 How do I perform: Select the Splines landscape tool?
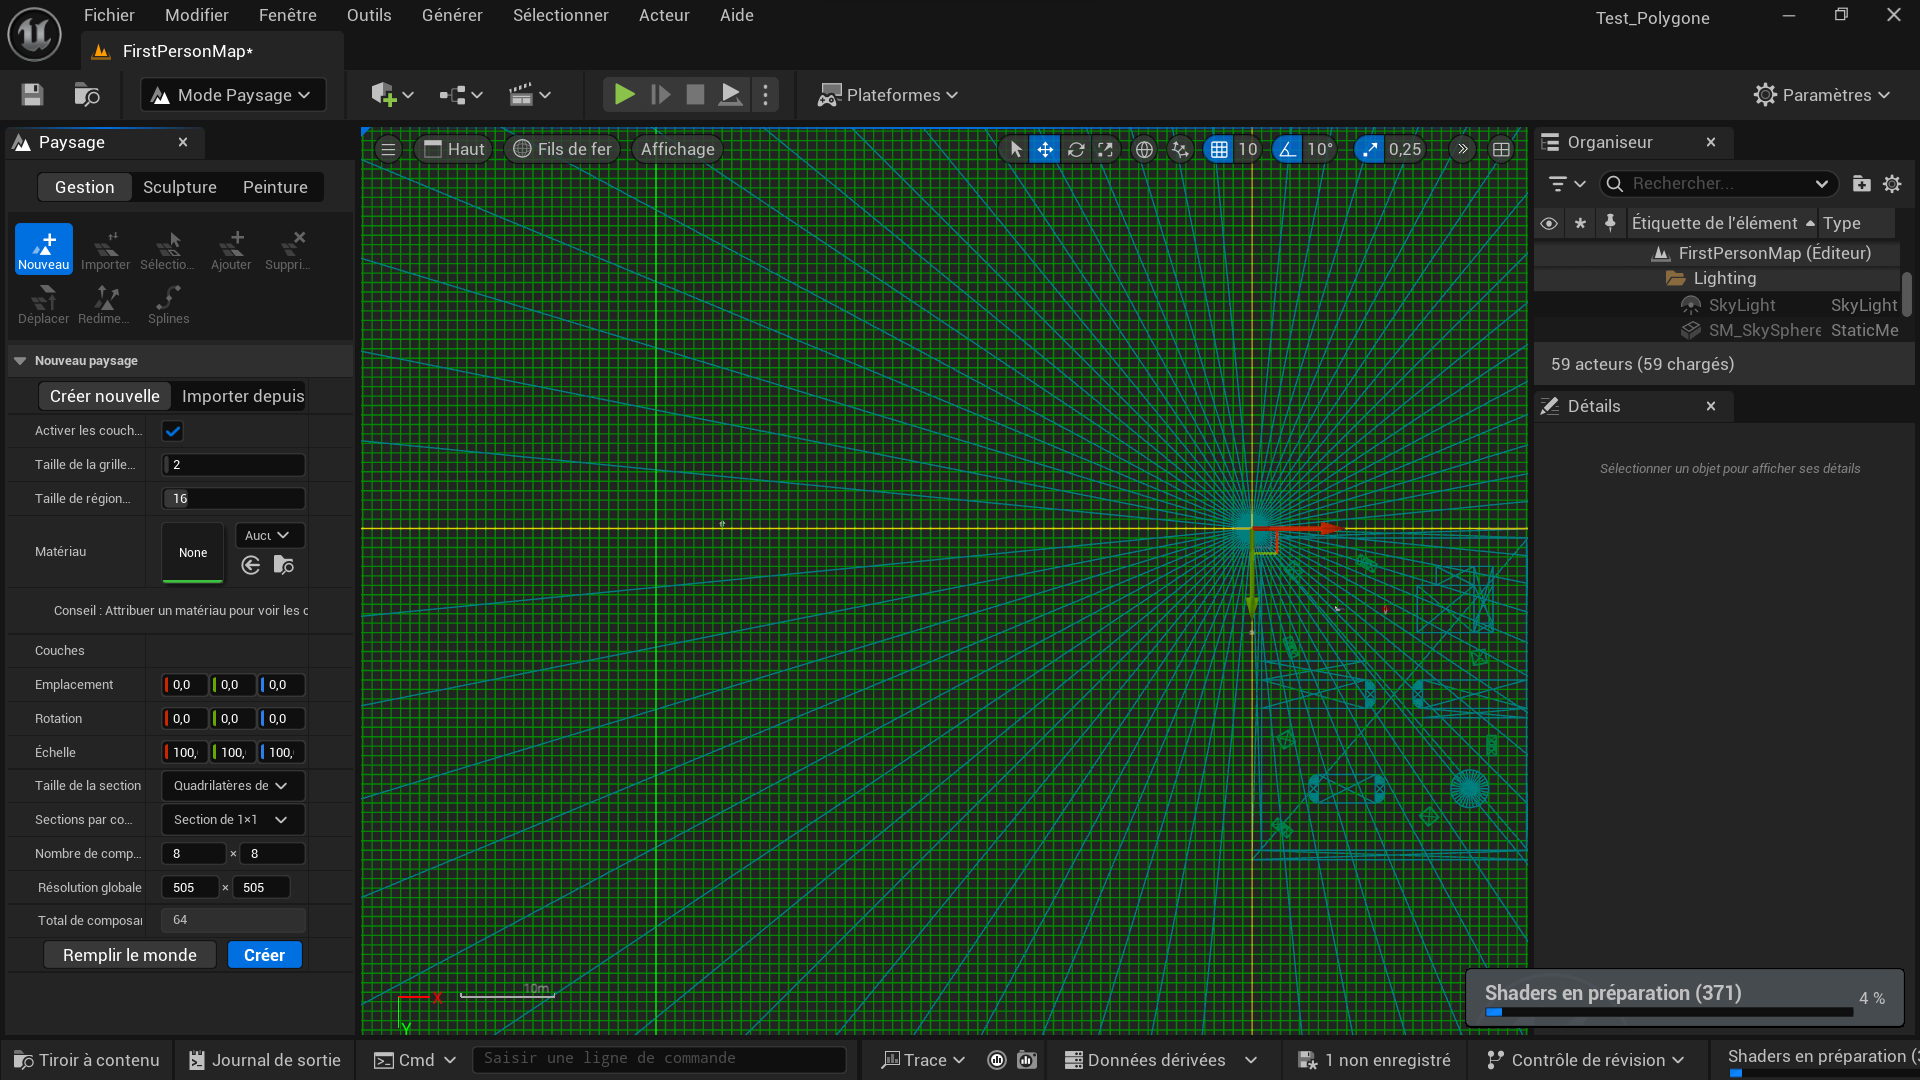168,303
